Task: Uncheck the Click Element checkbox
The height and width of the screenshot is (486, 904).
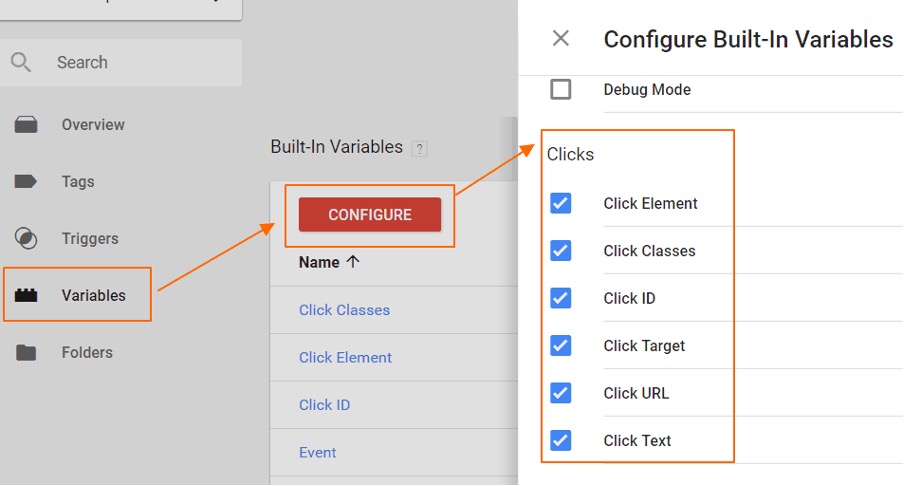Action: (x=560, y=203)
